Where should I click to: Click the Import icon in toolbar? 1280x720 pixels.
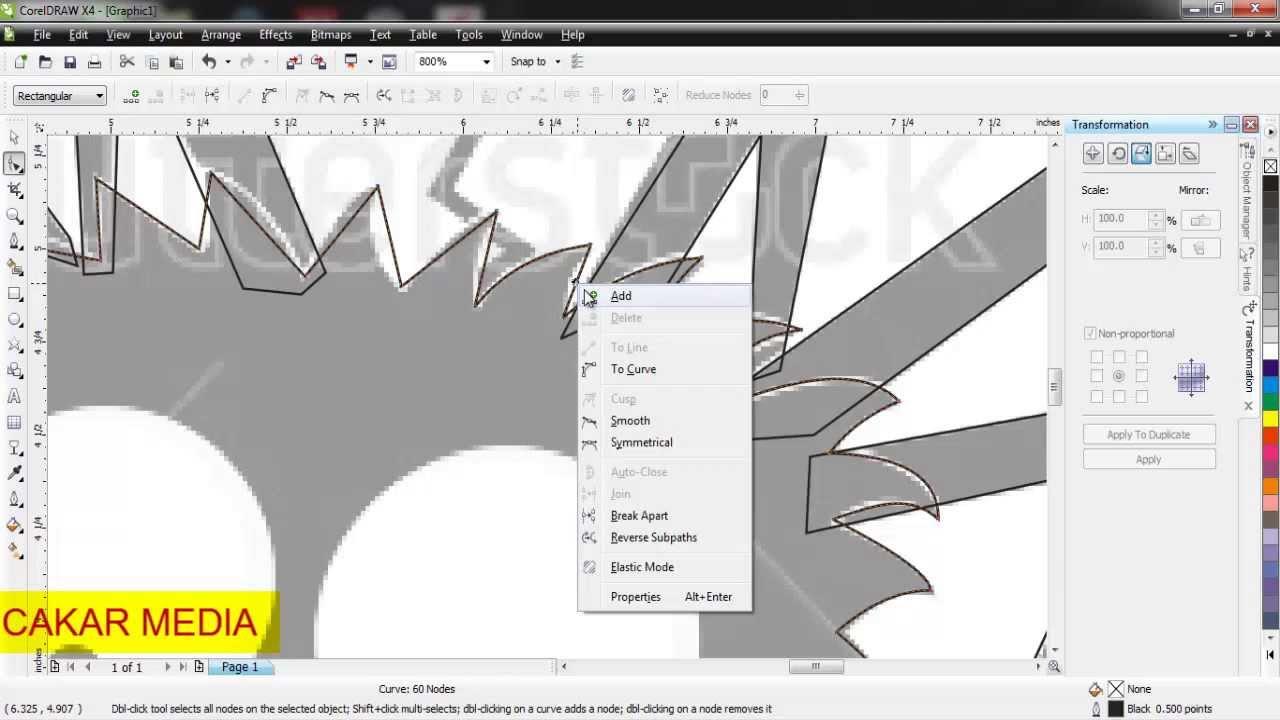click(x=294, y=62)
